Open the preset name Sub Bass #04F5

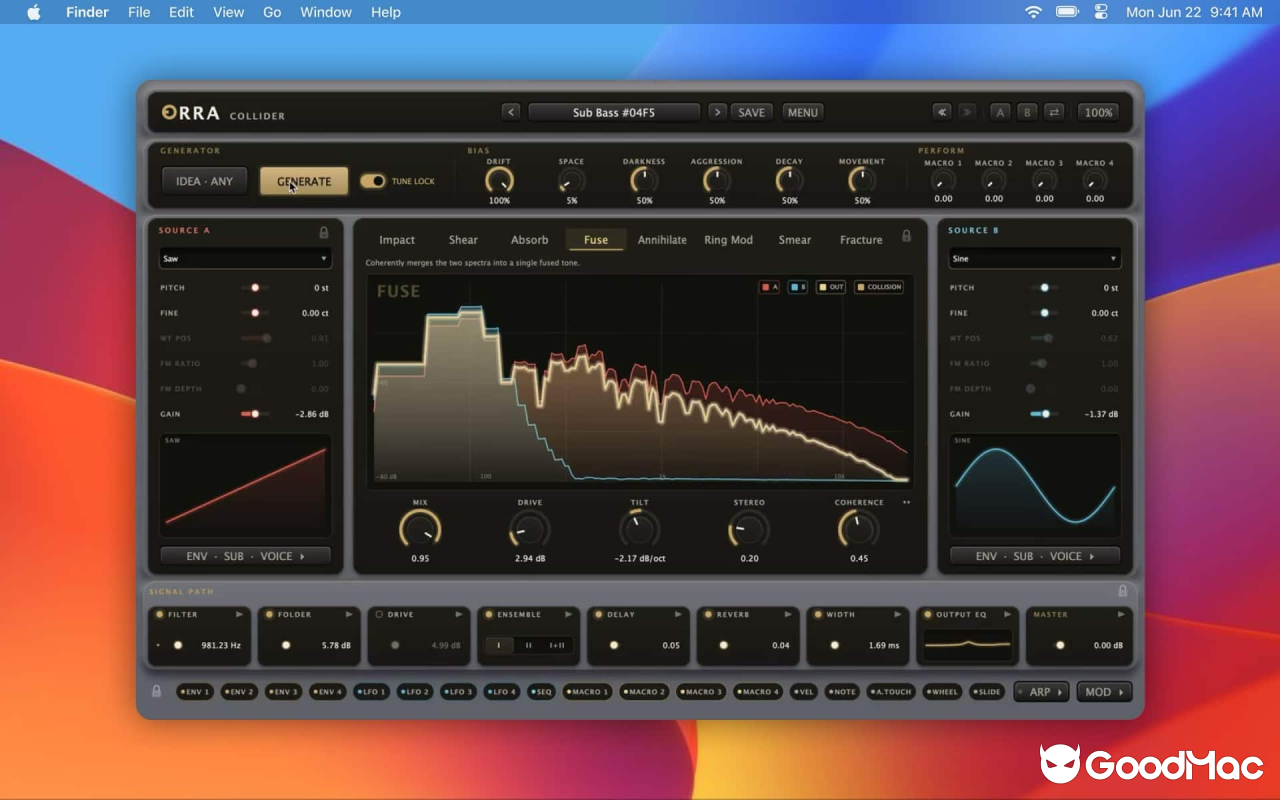[614, 112]
